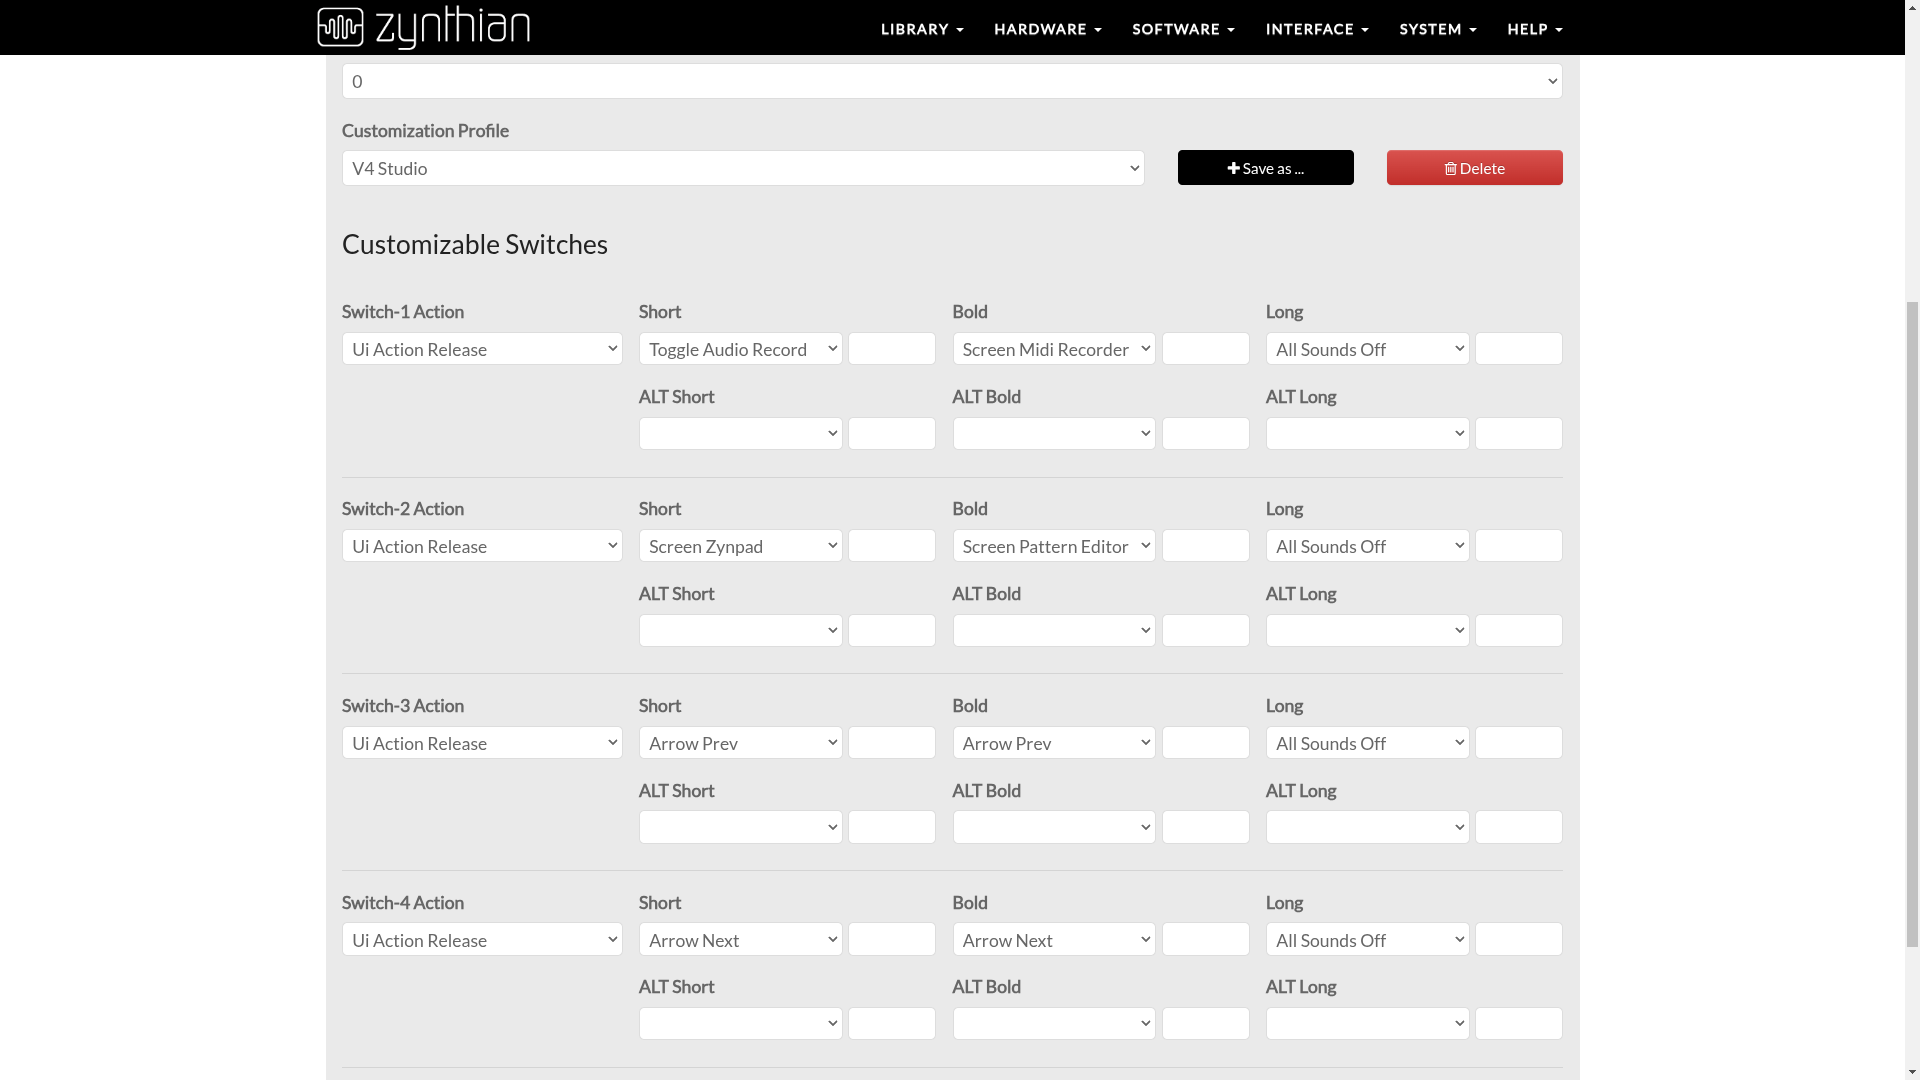
Task: Open Switch-1 ALT Long dropdown
Action: (x=1368, y=434)
